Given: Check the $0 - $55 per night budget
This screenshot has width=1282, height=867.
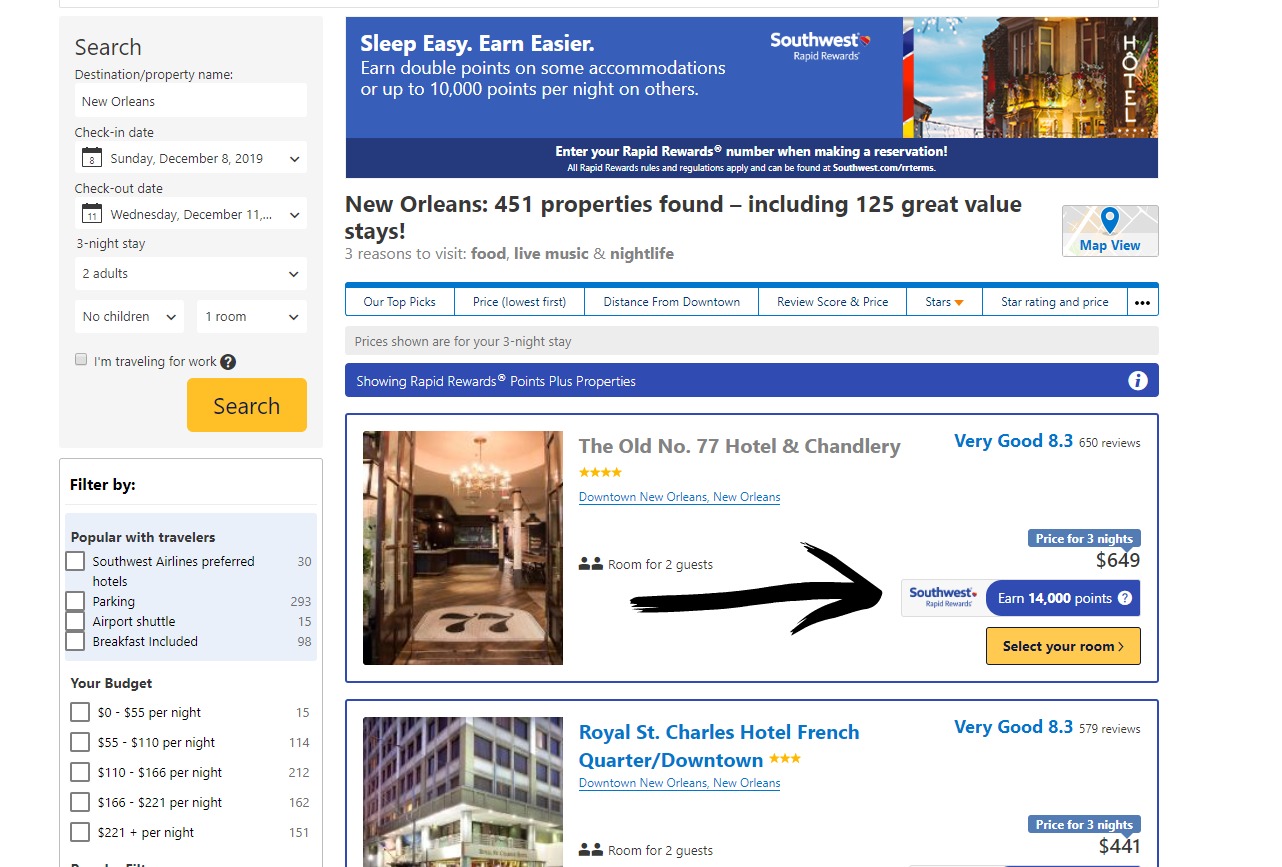Looking at the screenshot, I should tap(80, 712).
